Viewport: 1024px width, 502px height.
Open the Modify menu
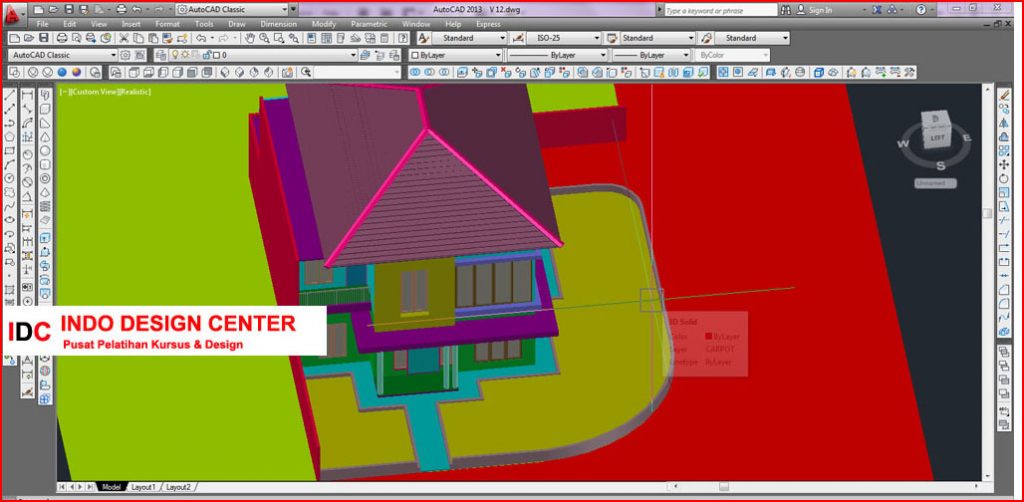coord(324,24)
